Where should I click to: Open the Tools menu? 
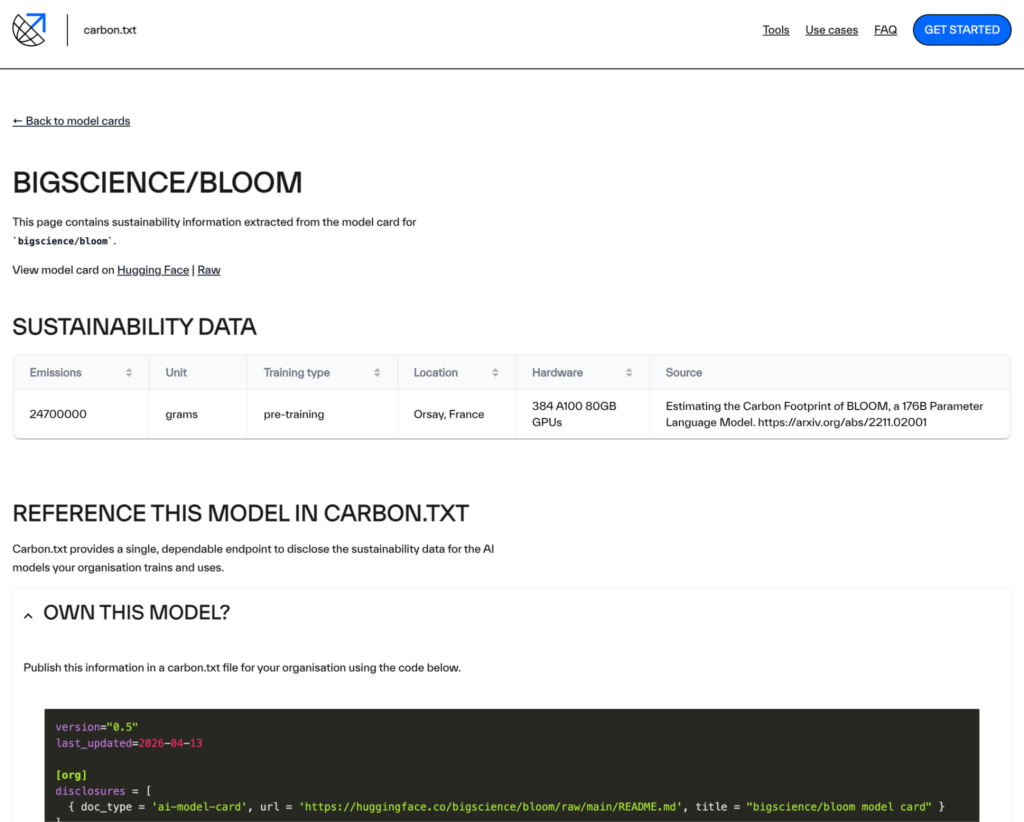(776, 30)
